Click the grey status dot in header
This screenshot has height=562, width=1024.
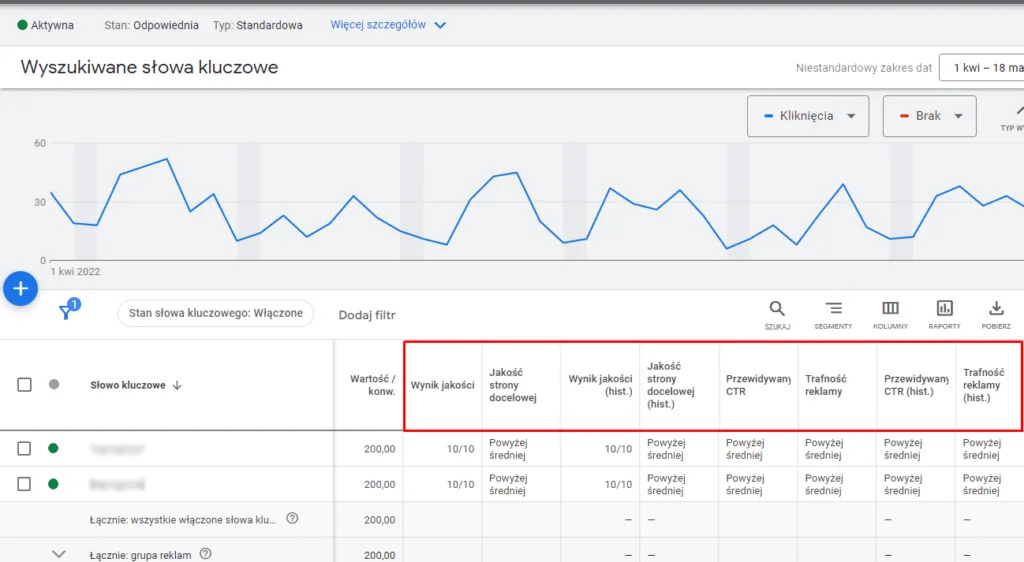54,384
